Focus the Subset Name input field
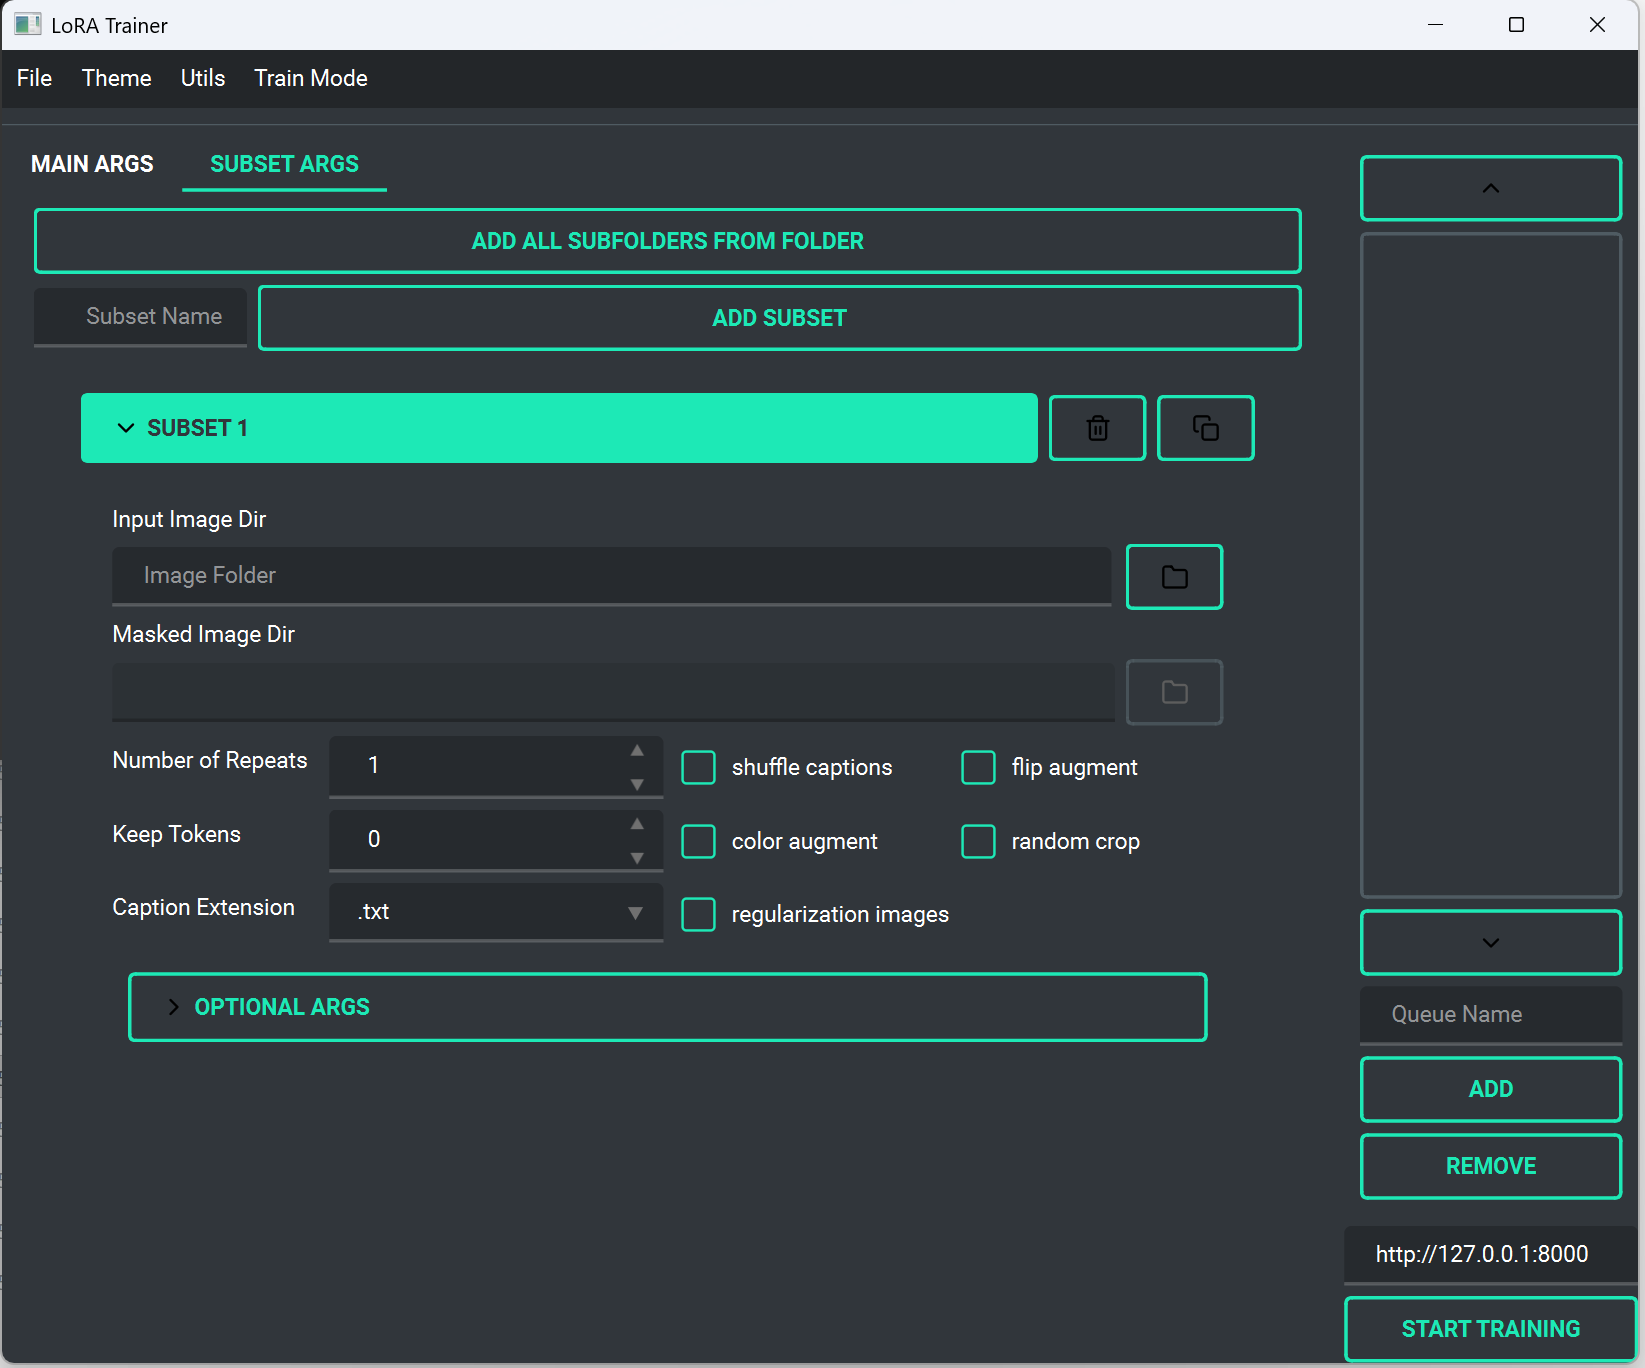The height and width of the screenshot is (1368, 1645). [x=140, y=317]
